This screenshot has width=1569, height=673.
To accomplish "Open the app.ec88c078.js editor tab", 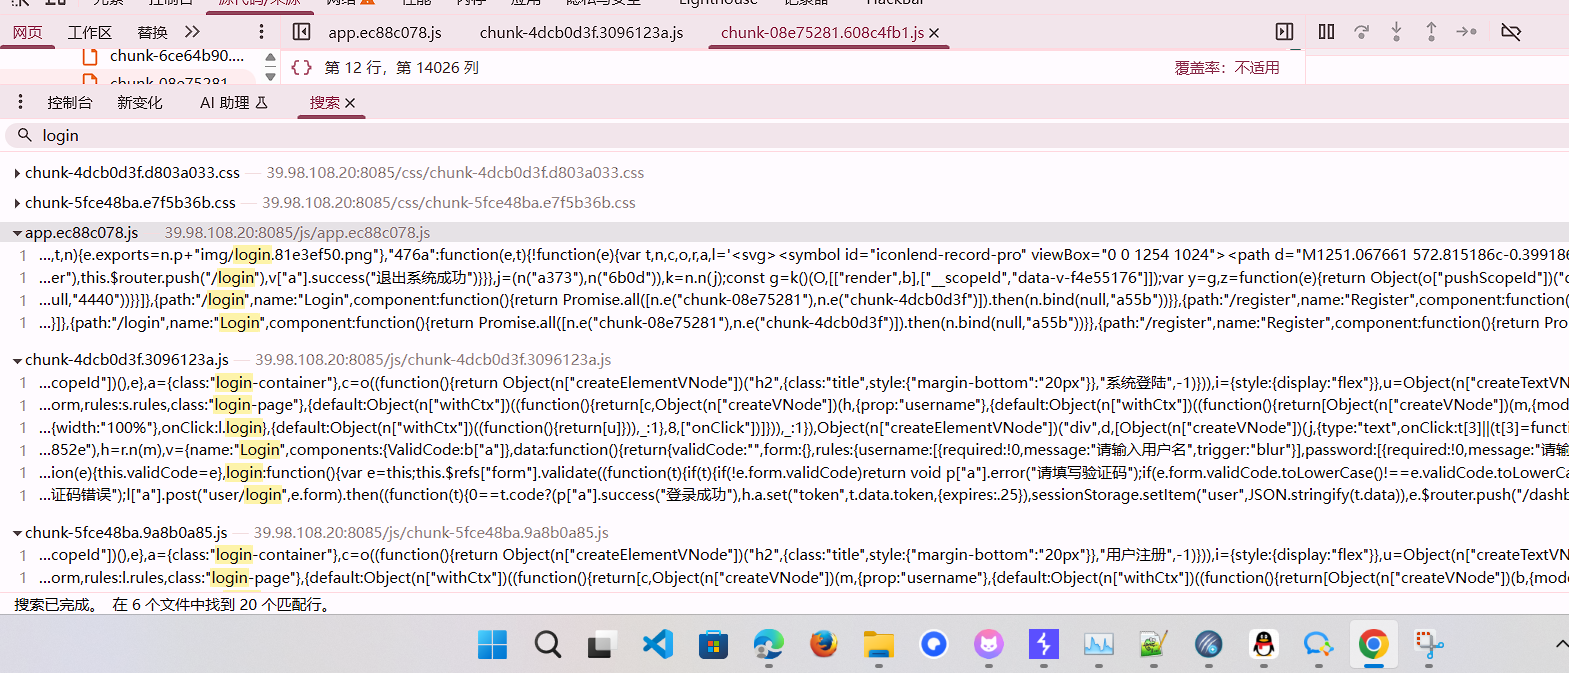I will (384, 32).
